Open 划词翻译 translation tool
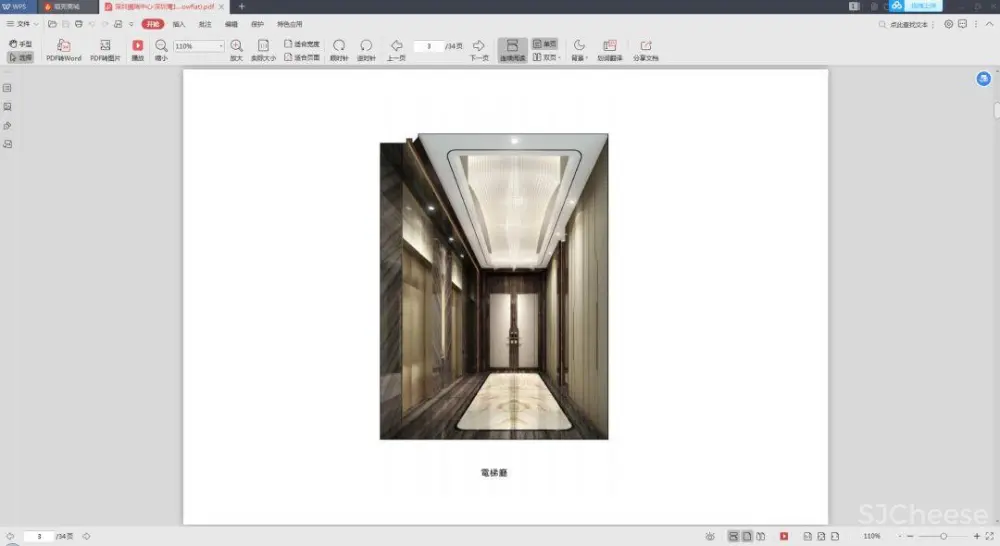The image size is (1000, 546). pos(610,46)
